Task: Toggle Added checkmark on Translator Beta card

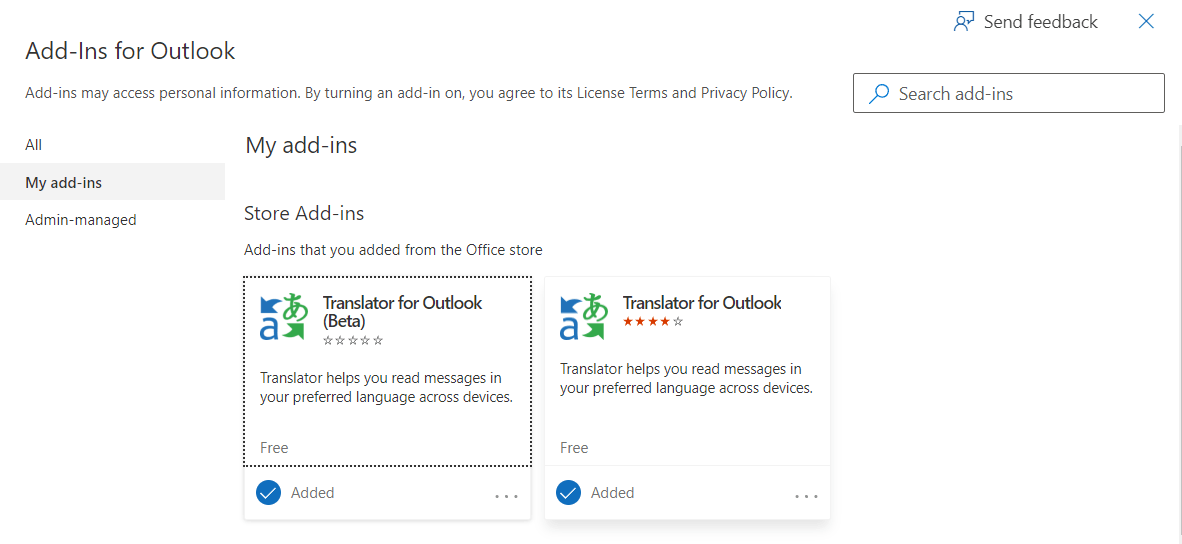Action: point(268,493)
